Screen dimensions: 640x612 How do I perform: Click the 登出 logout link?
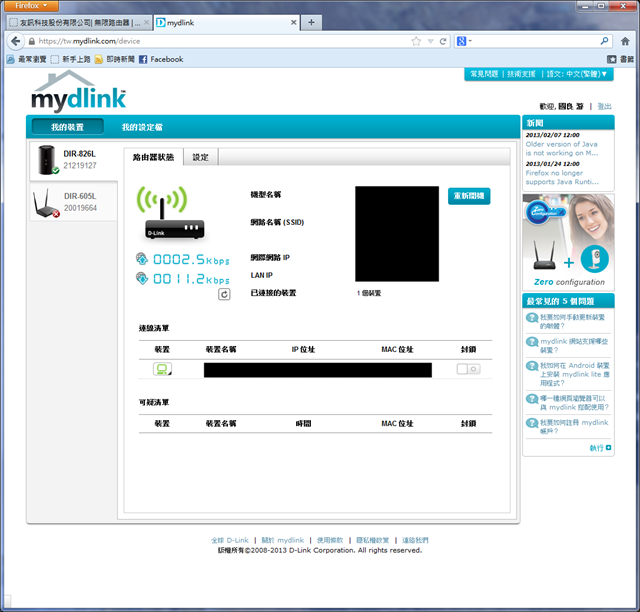coord(604,107)
